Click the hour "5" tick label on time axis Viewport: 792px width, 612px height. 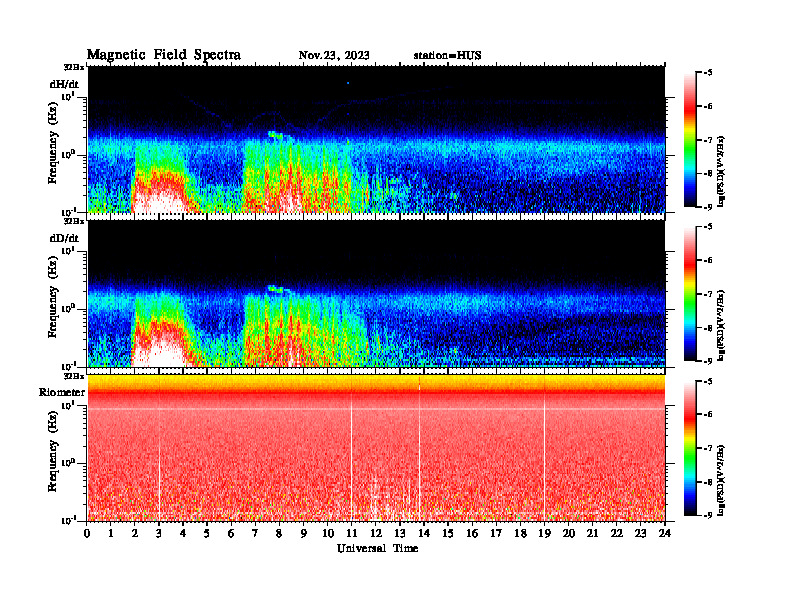click(208, 533)
